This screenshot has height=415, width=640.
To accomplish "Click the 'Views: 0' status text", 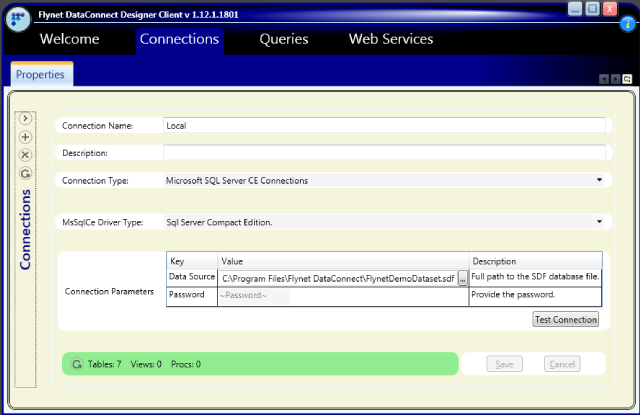I will point(146,364).
